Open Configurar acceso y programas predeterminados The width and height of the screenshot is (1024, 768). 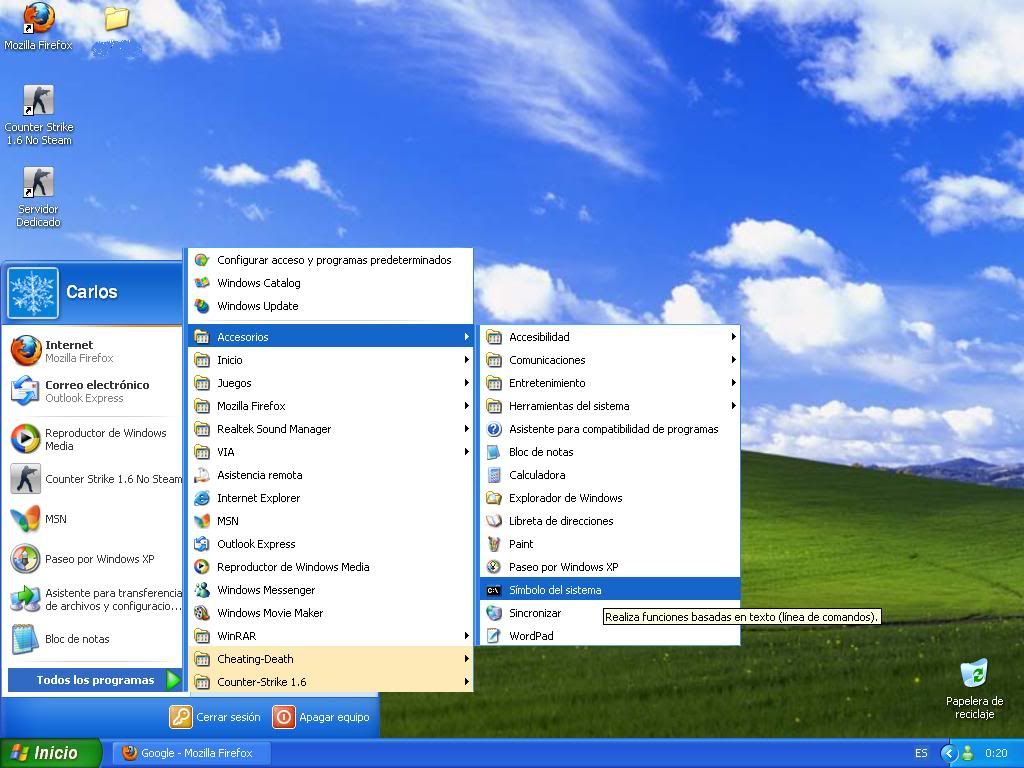(330, 260)
